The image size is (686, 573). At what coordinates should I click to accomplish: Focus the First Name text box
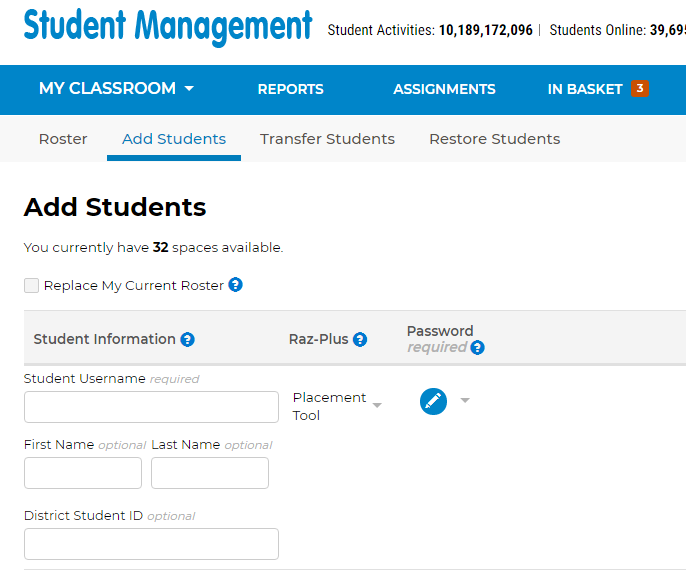(83, 473)
